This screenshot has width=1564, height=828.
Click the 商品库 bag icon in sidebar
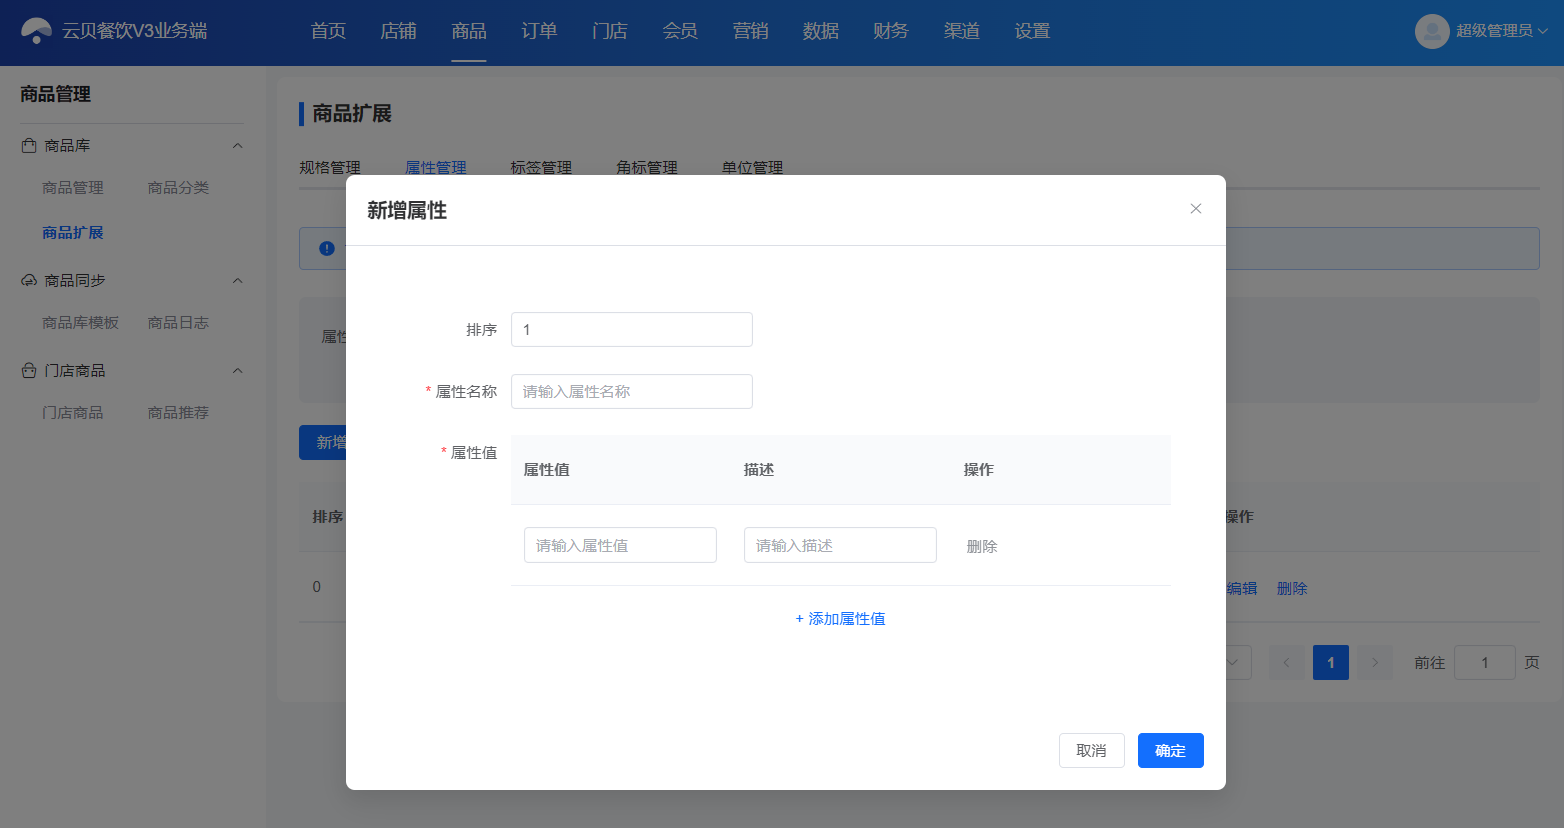pos(29,146)
